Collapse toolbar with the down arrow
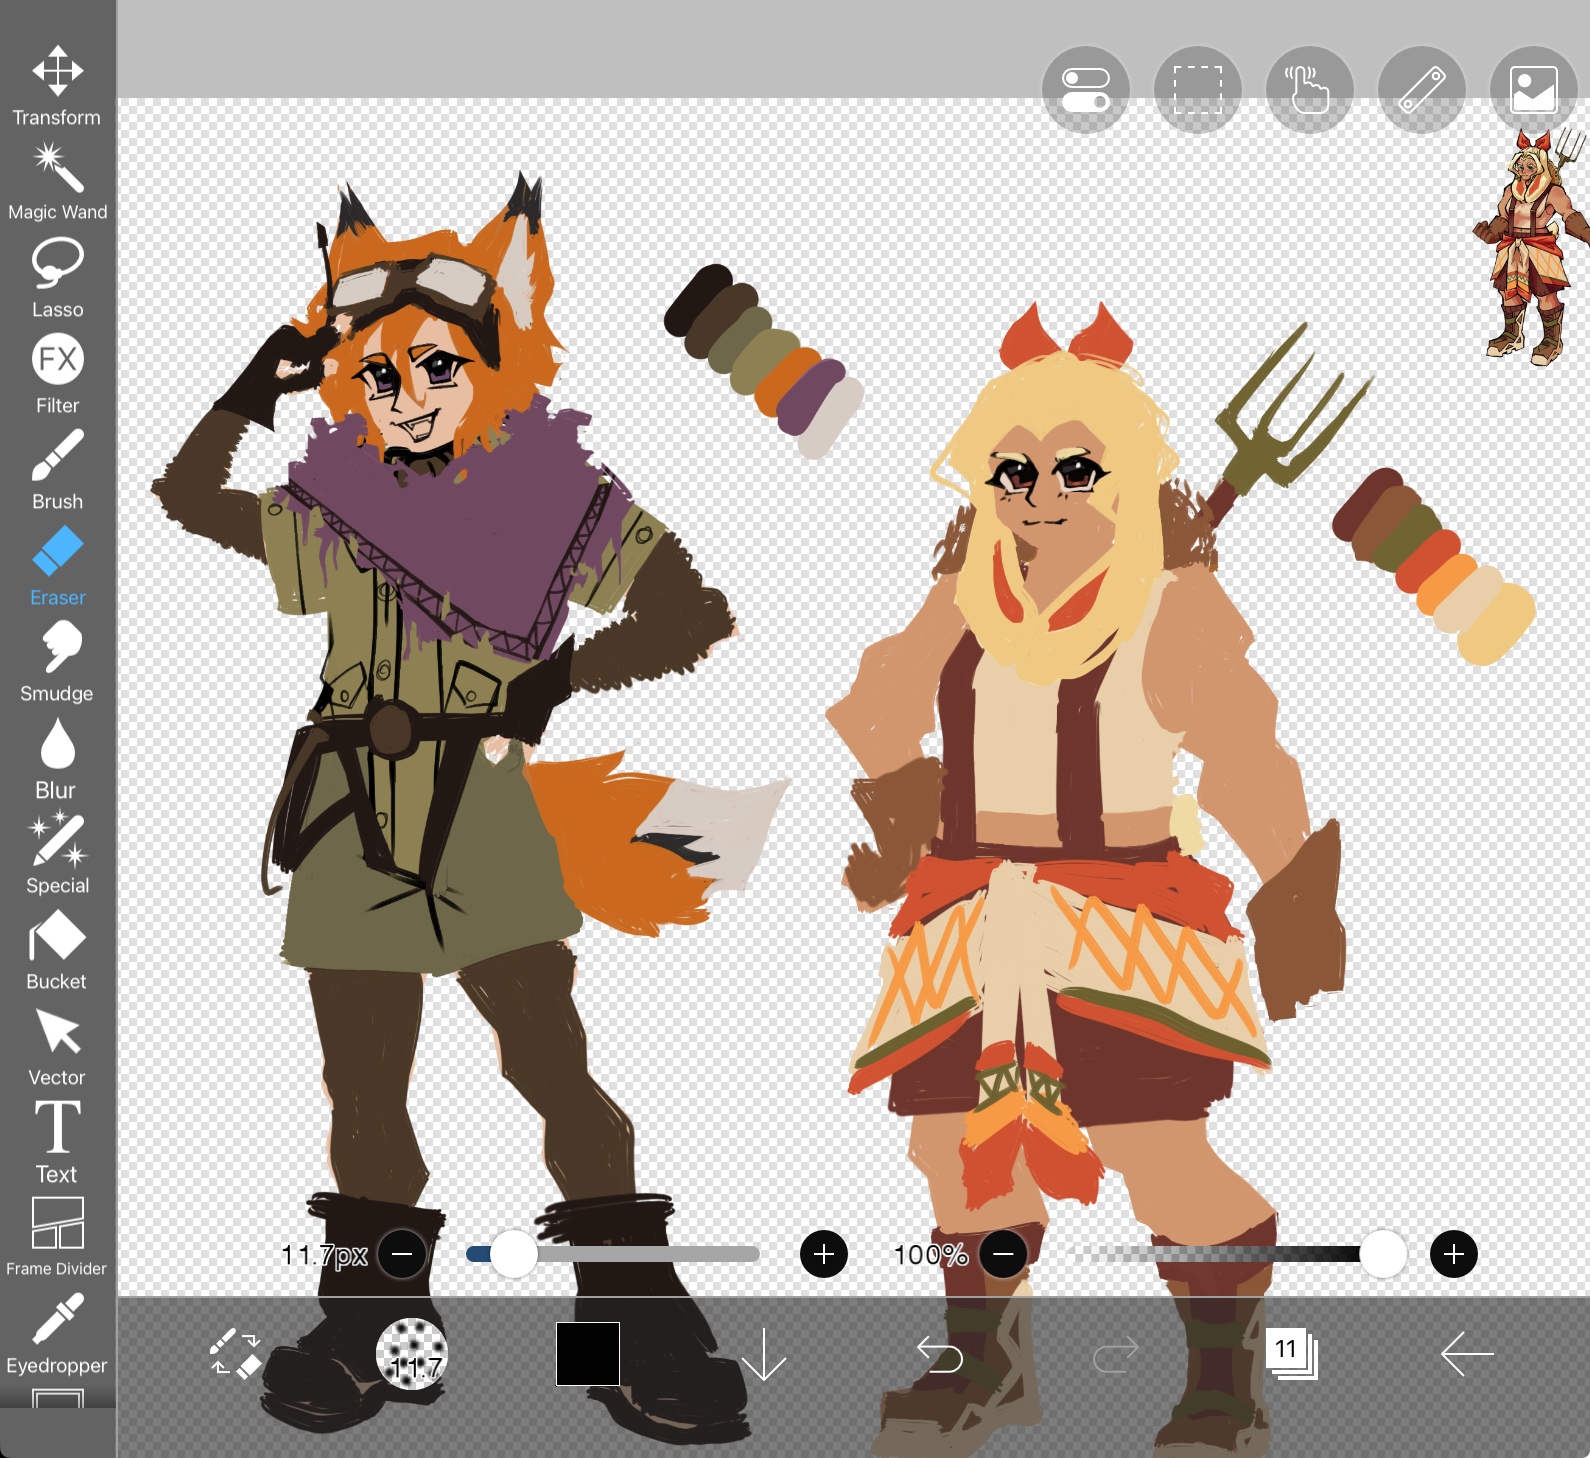This screenshot has height=1458, width=1590. point(764,1354)
